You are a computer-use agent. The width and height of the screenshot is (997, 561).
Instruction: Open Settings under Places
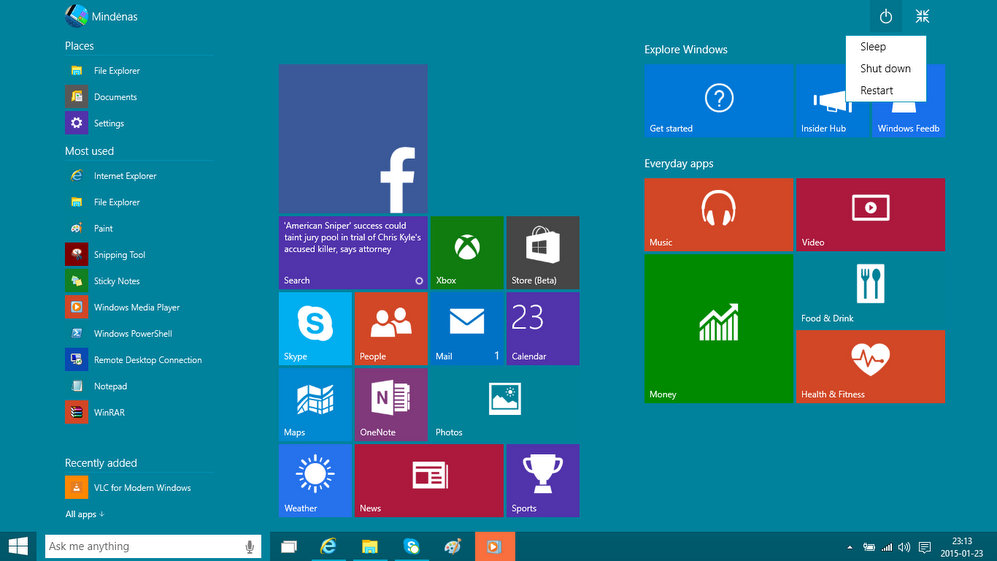(108, 124)
